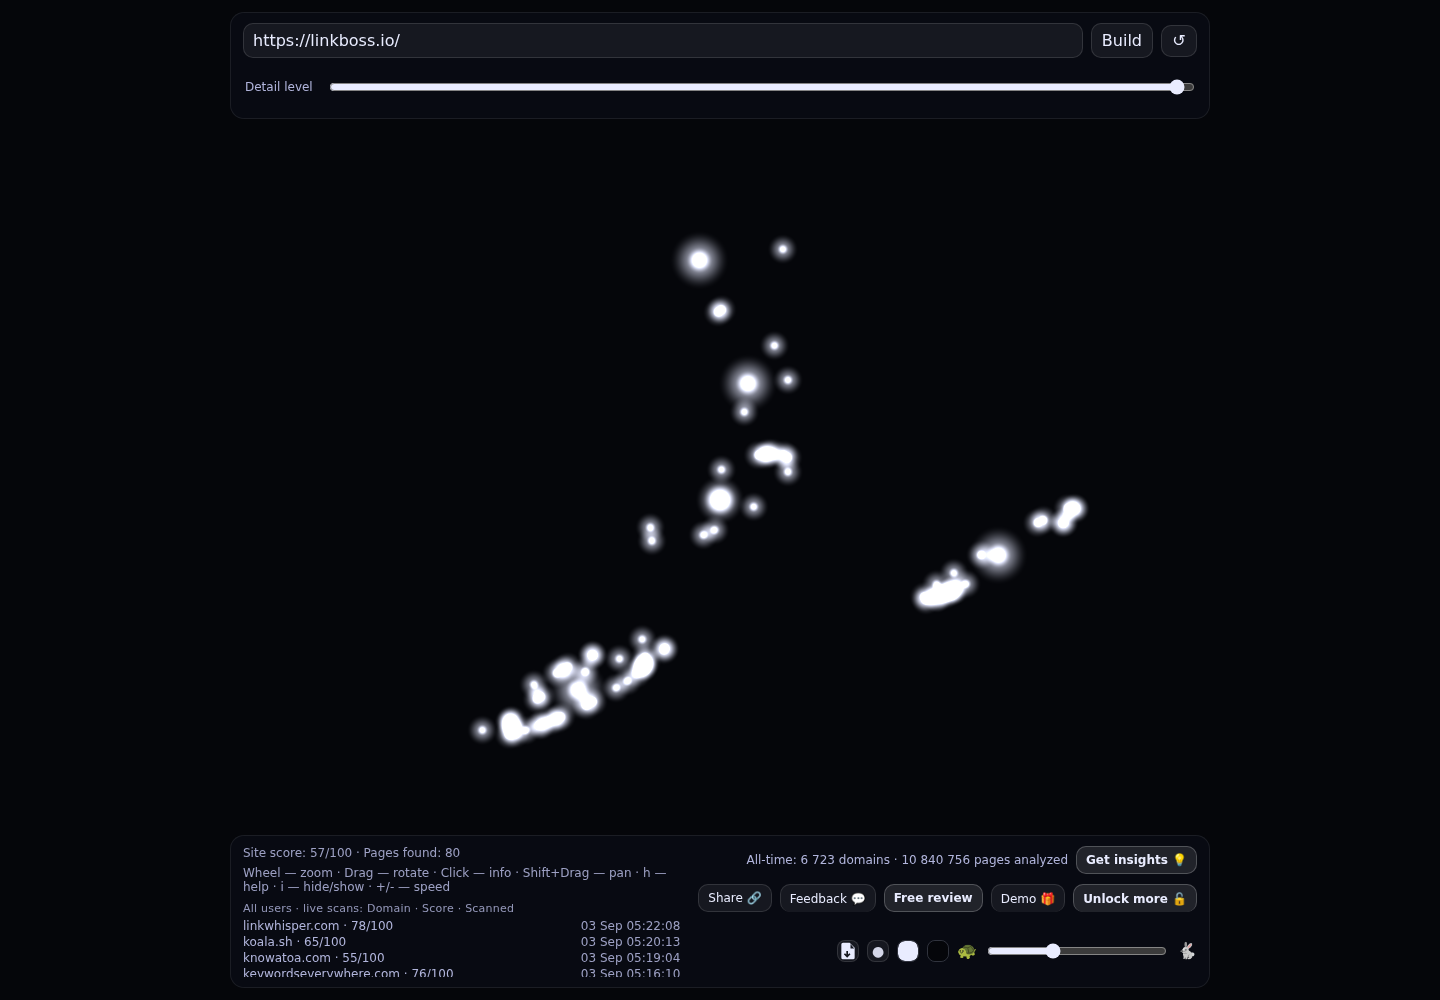Open the knowatoa.com scan row
Viewport: 1440px width, 1000px height.
[461, 958]
